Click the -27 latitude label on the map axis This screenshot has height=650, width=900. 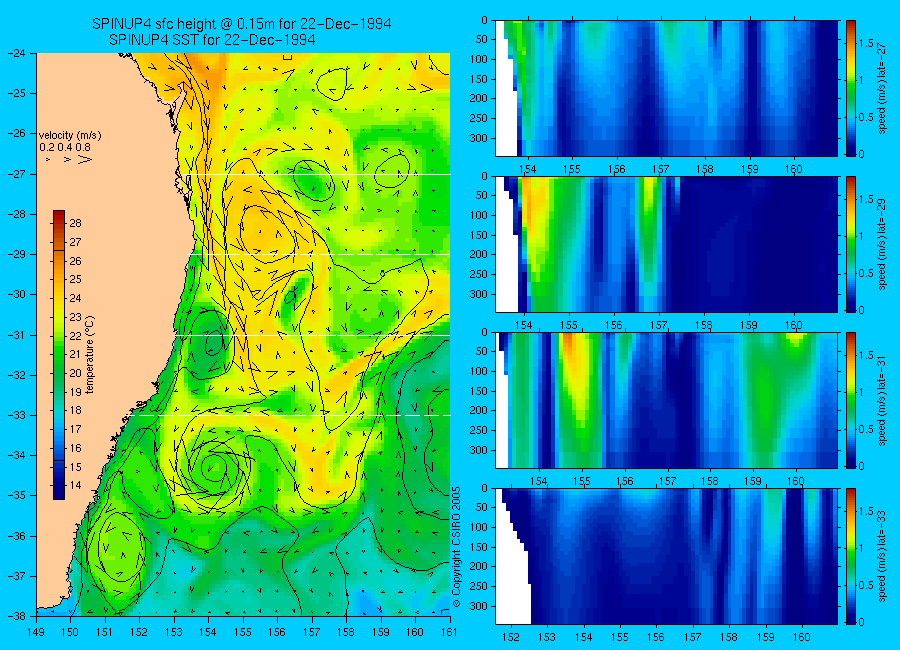(x=17, y=174)
